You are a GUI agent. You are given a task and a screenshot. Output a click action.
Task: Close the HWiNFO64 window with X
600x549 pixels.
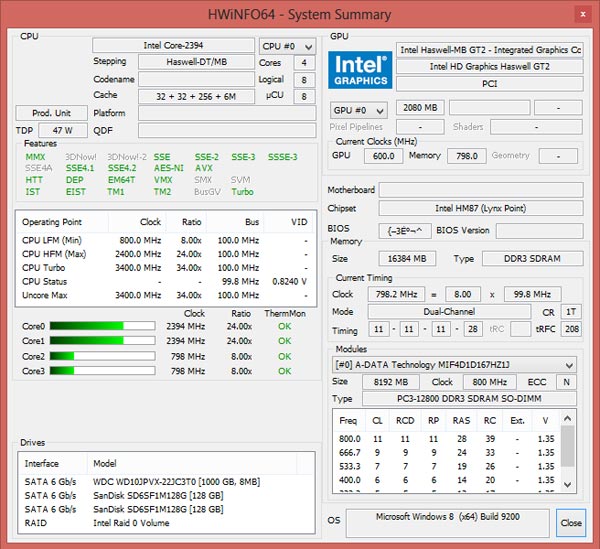click(x=583, y=15)
